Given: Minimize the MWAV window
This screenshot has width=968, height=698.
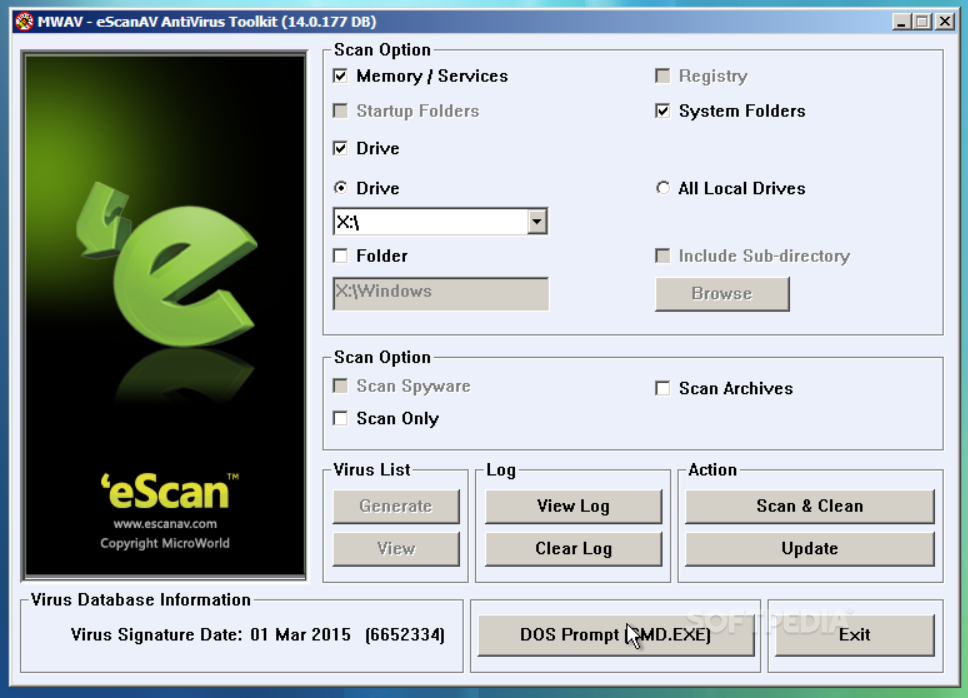Looking at the screenshot, I should tap(902, 22).
